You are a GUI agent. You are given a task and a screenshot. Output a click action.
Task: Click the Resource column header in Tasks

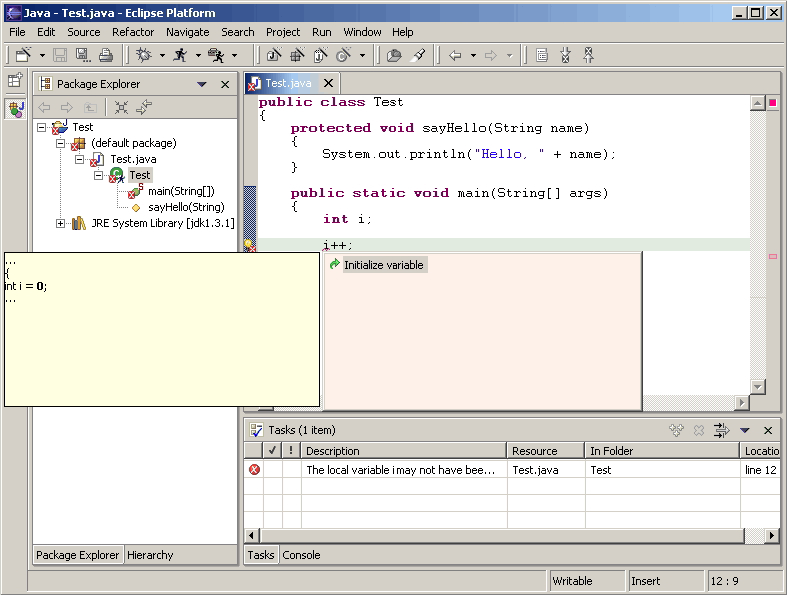tap(546, 451)
